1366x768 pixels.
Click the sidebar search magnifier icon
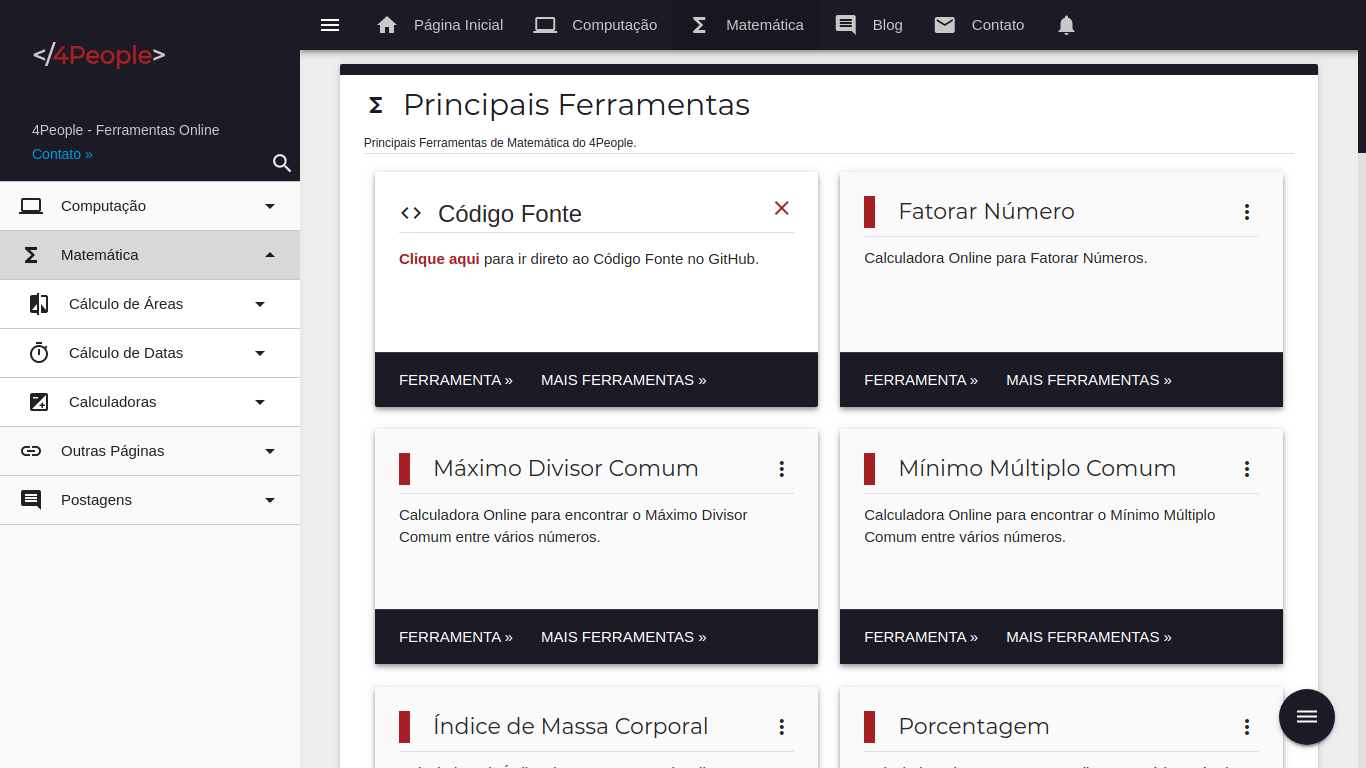click(x=282, y=163)
